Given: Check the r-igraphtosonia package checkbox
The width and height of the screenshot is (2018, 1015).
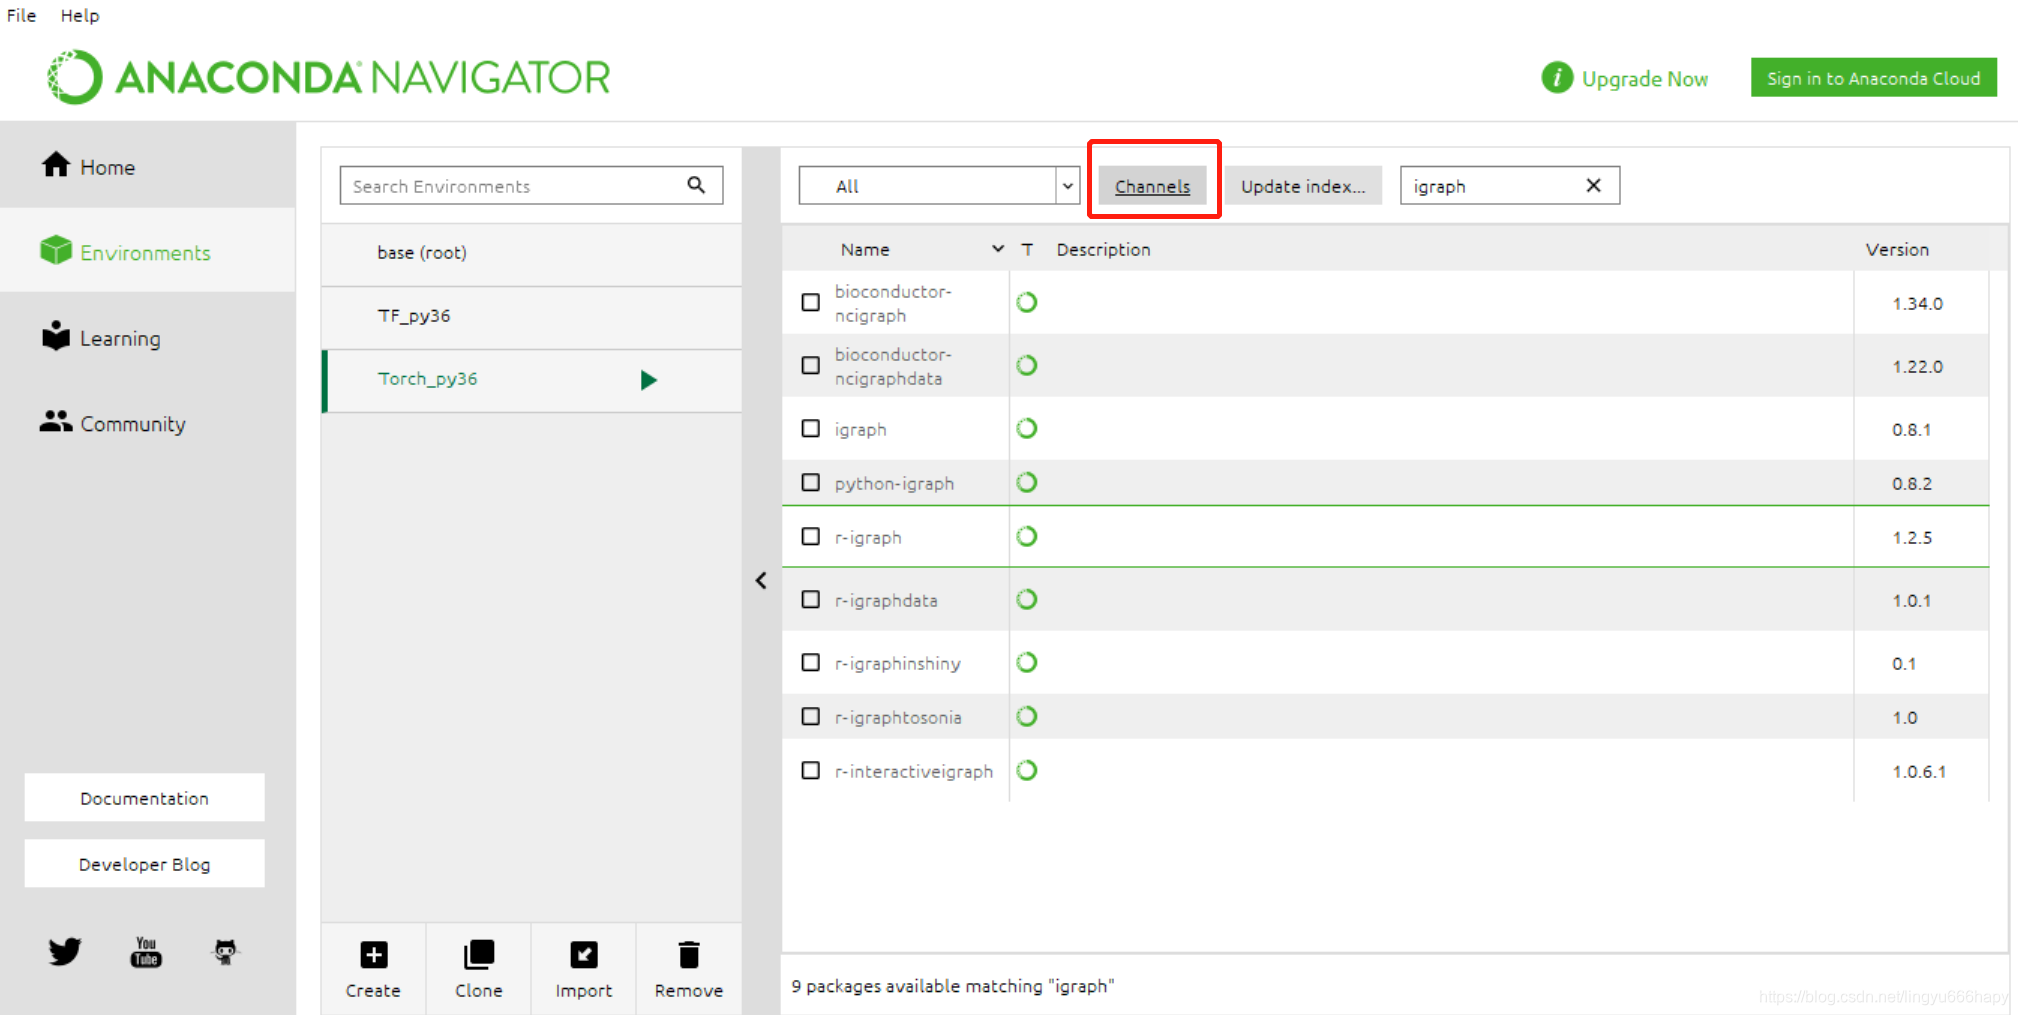Looking at the screenshot, I should pos(811,716).
